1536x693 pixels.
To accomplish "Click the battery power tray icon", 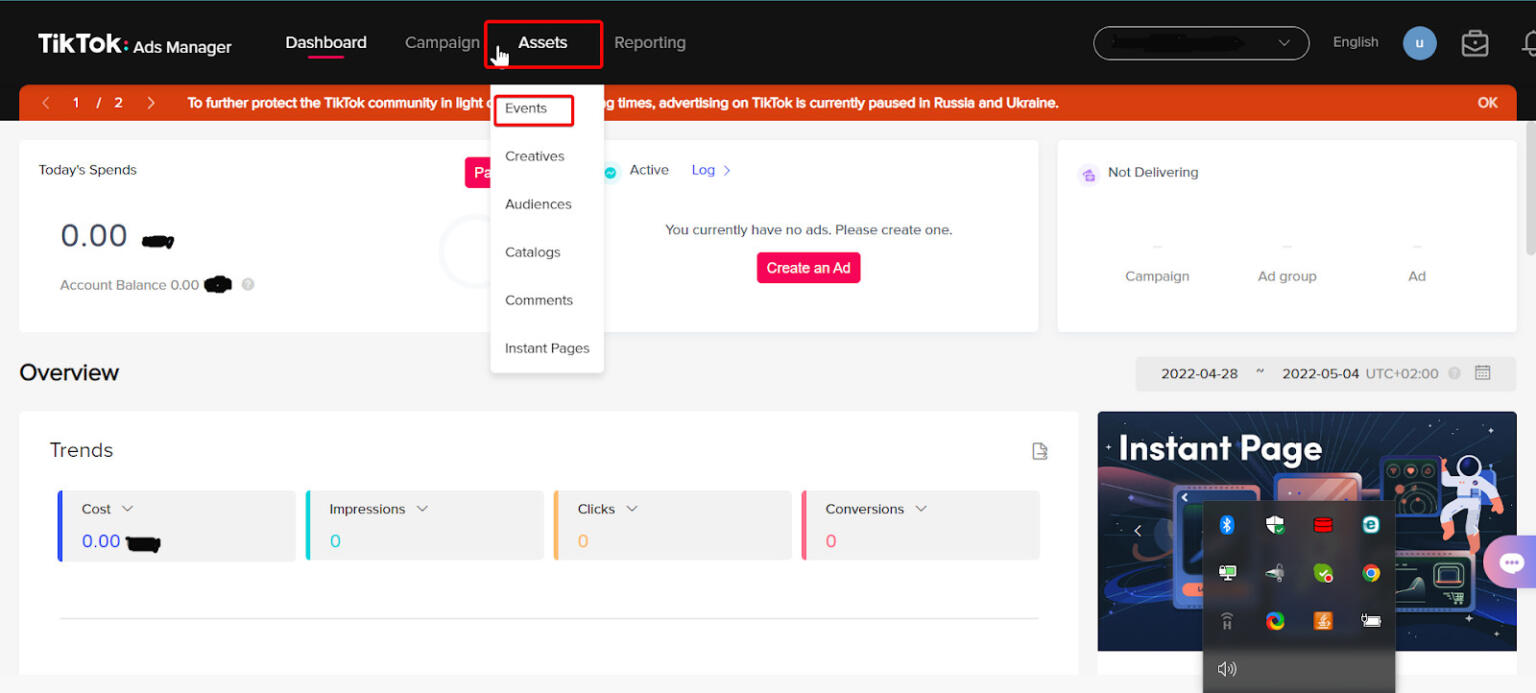I will [1371, 621].
